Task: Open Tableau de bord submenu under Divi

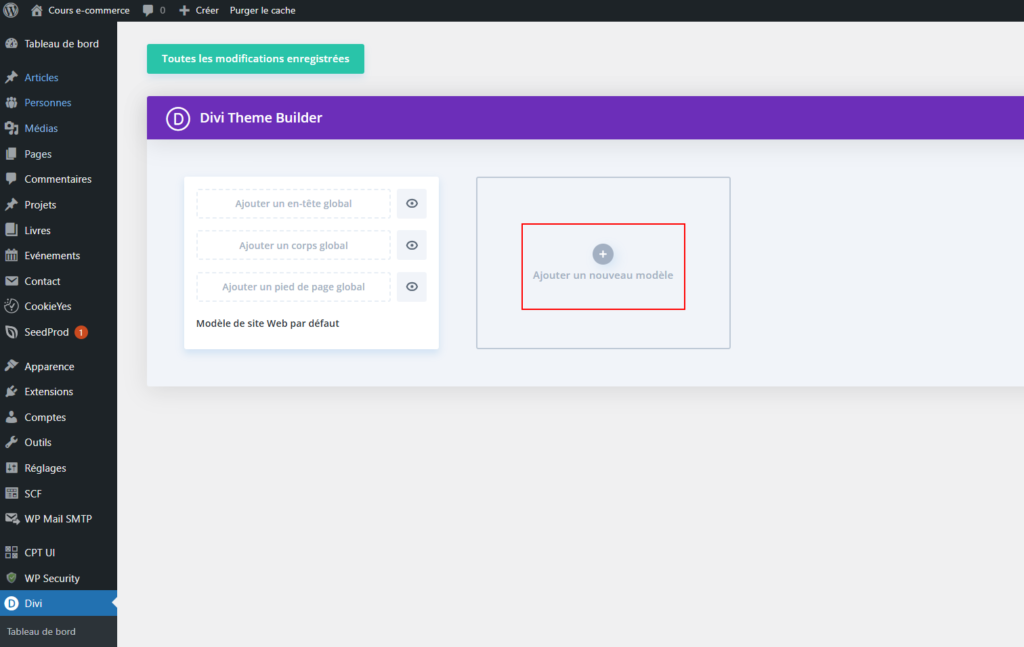Action: [x=41, y=631]
